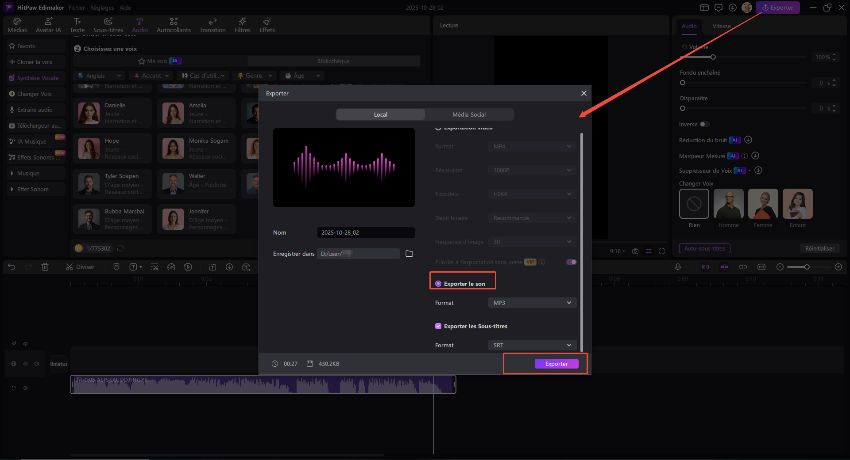Open the MP3 audio format dropdown

pyautogui.click(x=532, y=302)
